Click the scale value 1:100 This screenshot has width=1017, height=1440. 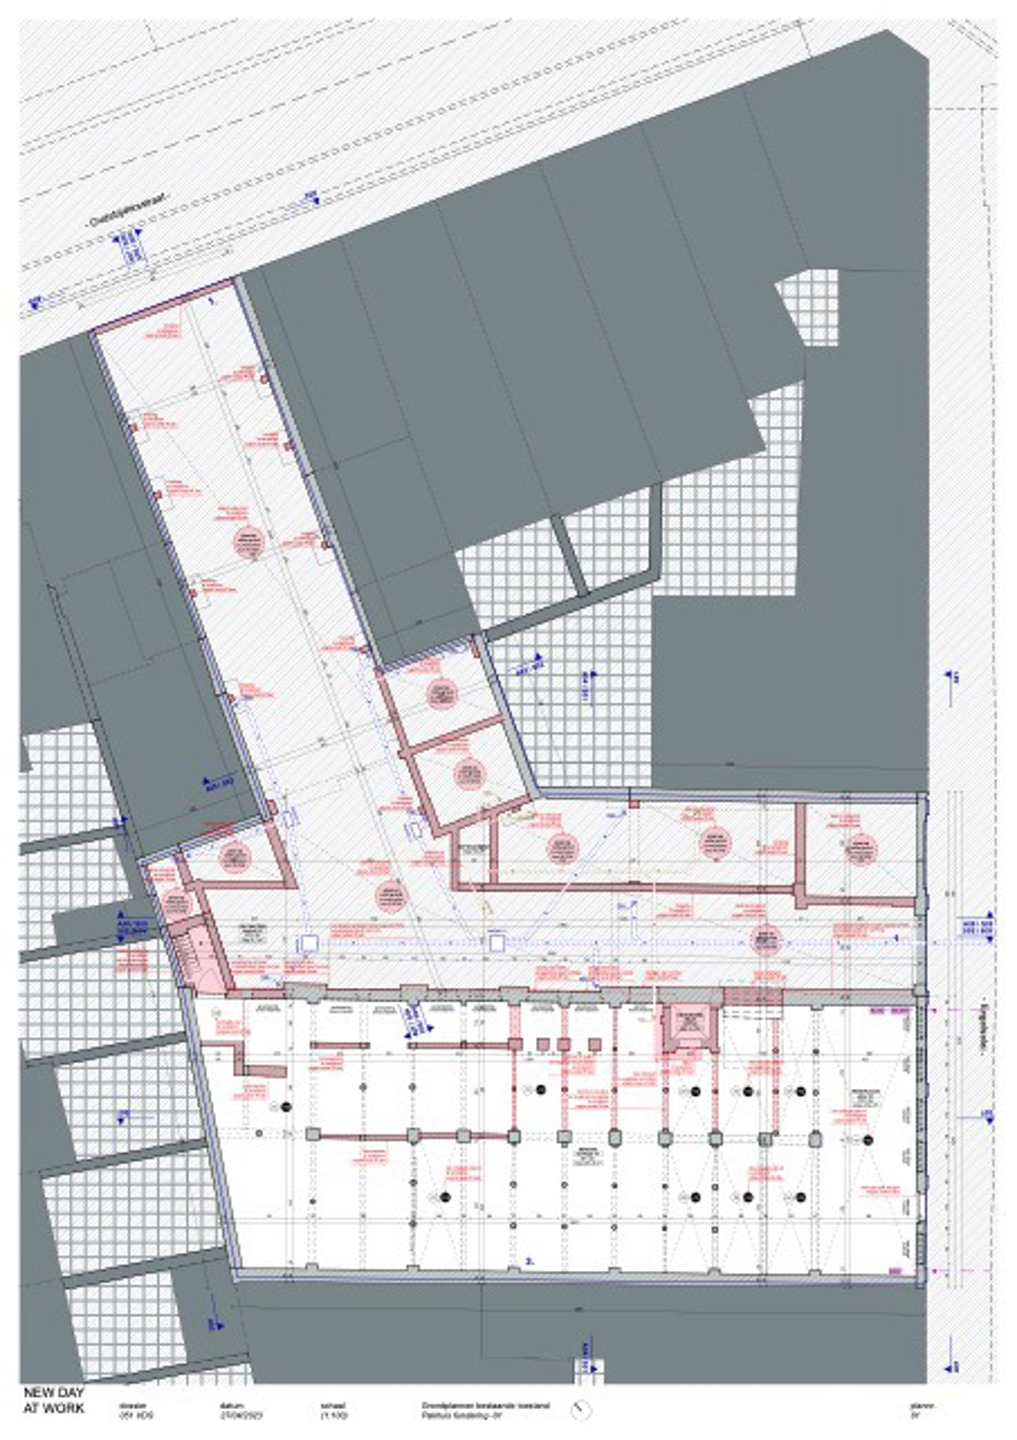332,1416
